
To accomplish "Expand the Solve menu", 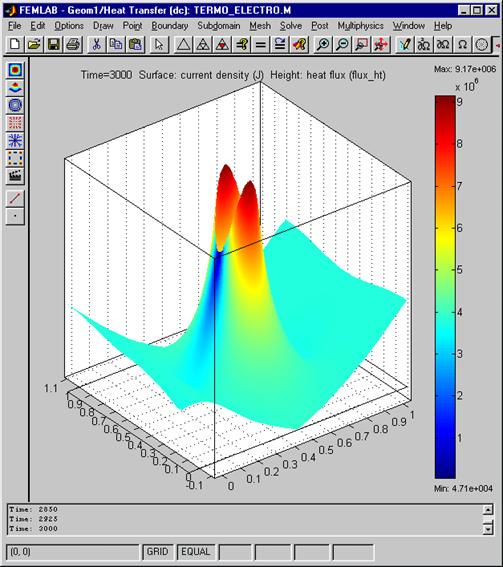I will click(x=291, y=26).
